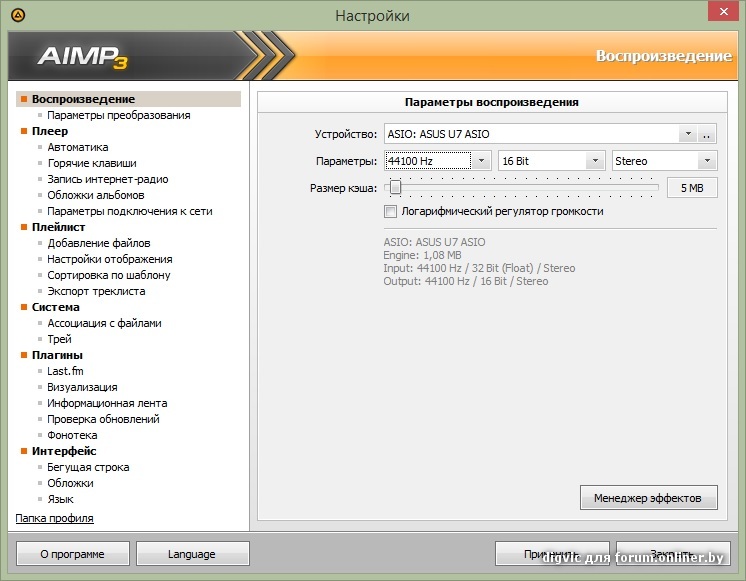Click the 5 MB cache value field

(x=692, y=188)
